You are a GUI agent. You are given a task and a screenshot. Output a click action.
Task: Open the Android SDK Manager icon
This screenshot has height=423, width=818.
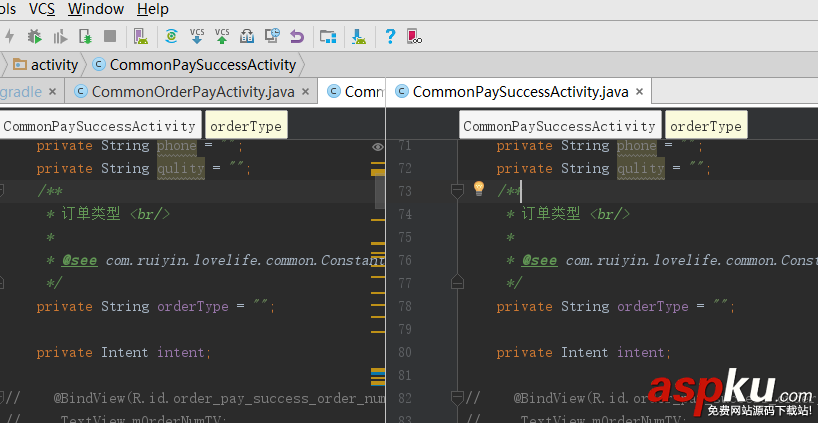coord(359,36)
